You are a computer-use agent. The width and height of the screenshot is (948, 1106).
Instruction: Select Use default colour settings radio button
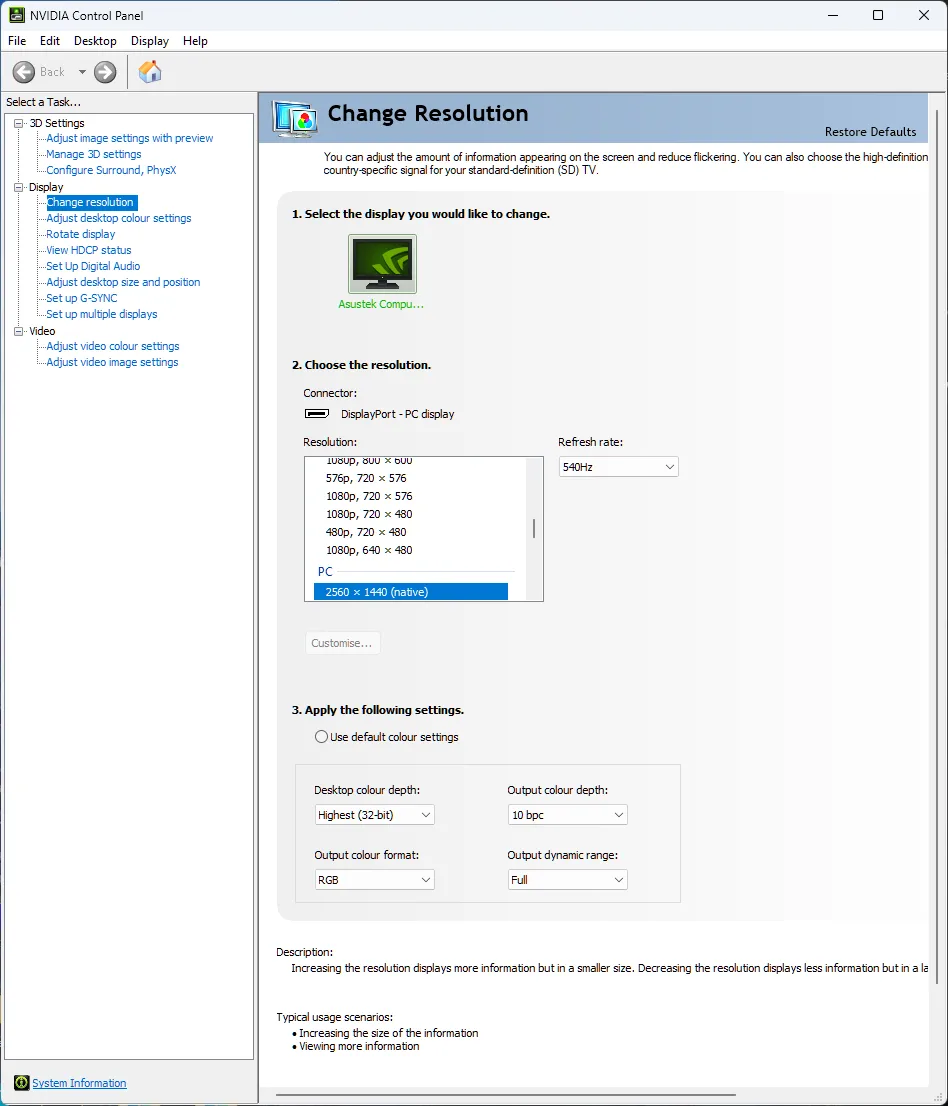[321, 737]
